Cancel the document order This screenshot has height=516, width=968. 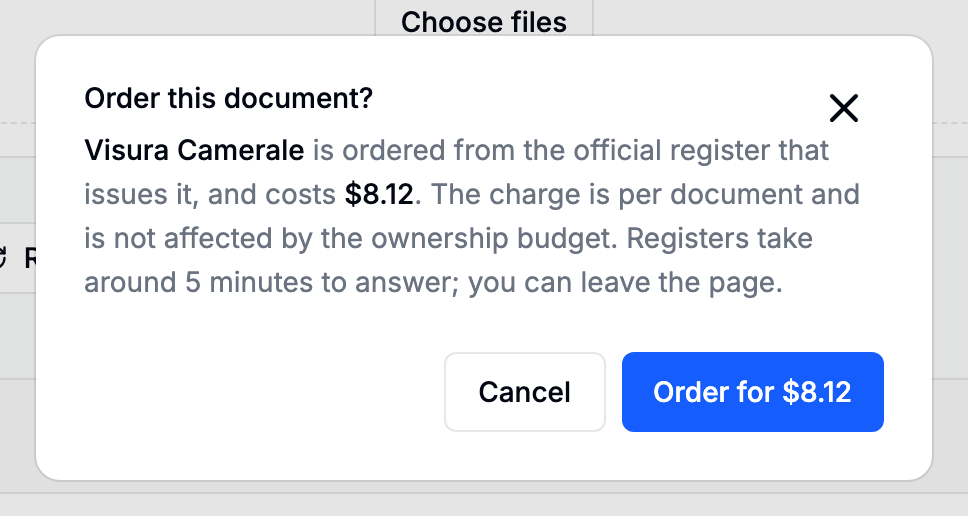pyautogui.click(x=525, y=392)
